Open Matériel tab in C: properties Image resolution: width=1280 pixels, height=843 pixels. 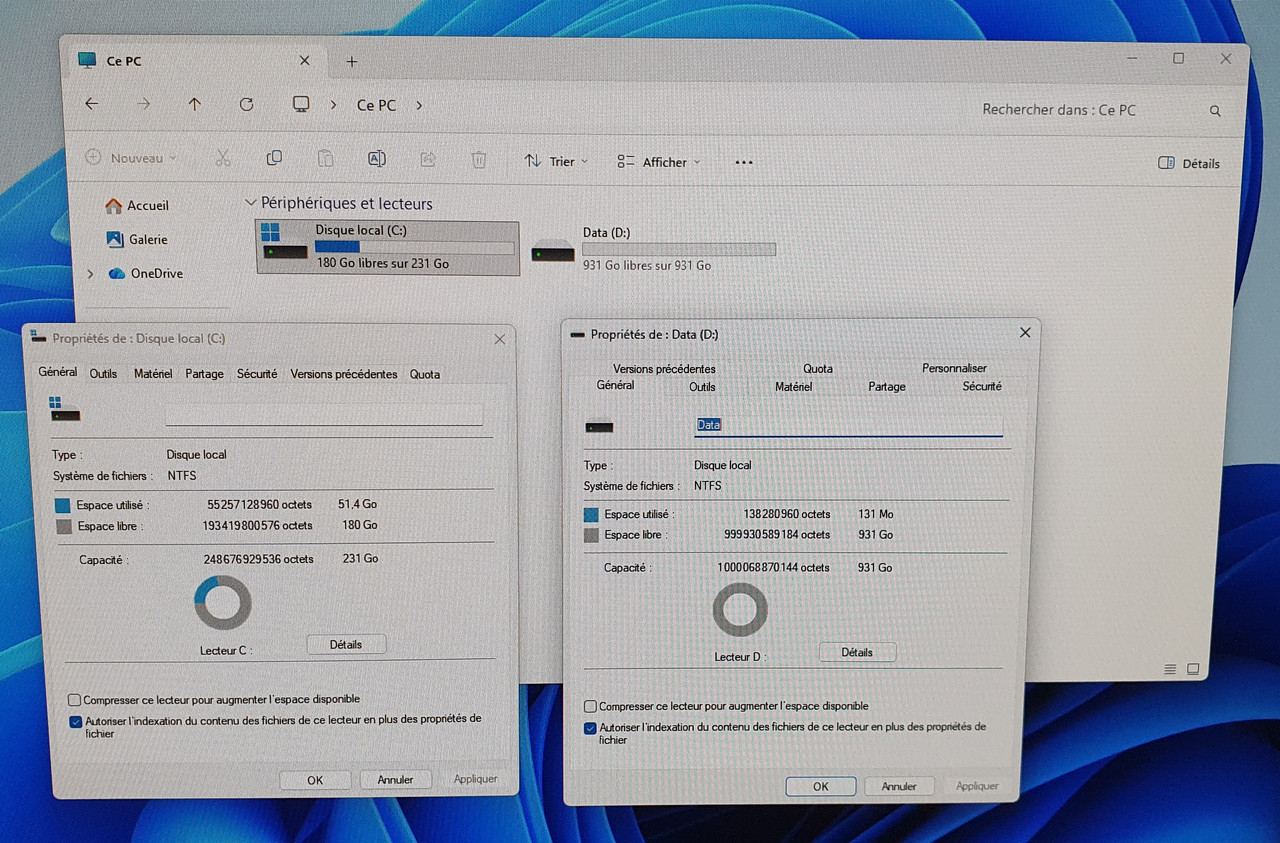click(153, 373)
